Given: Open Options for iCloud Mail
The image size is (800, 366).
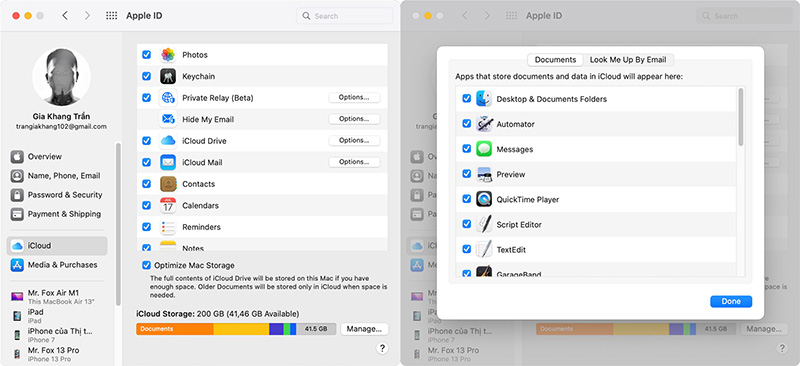Looking at the screenshot, I should tap(354, 162).
